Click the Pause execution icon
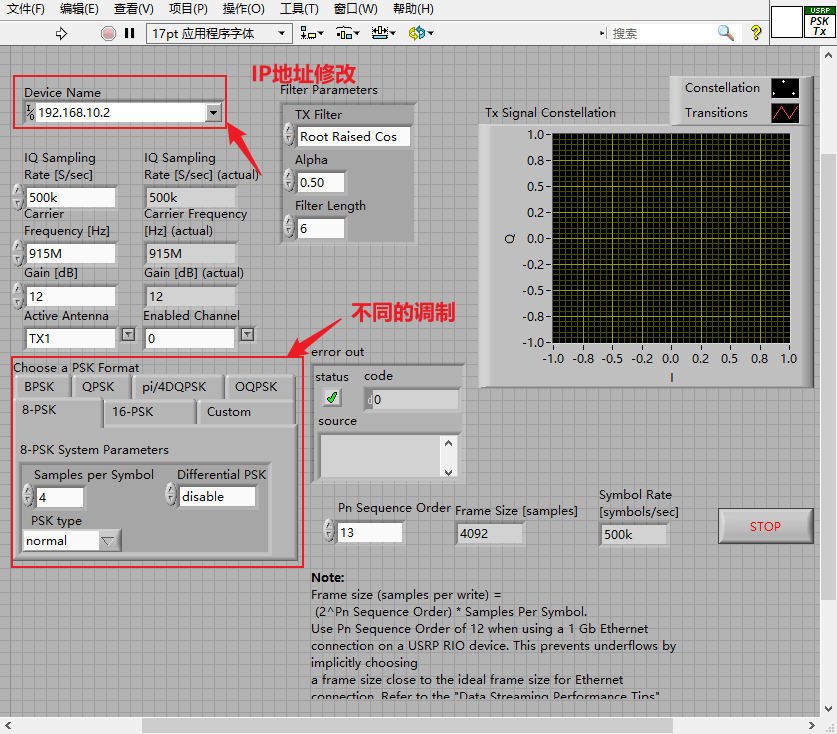The height and width of the screenshot is (734, 837). click(129, 33)
